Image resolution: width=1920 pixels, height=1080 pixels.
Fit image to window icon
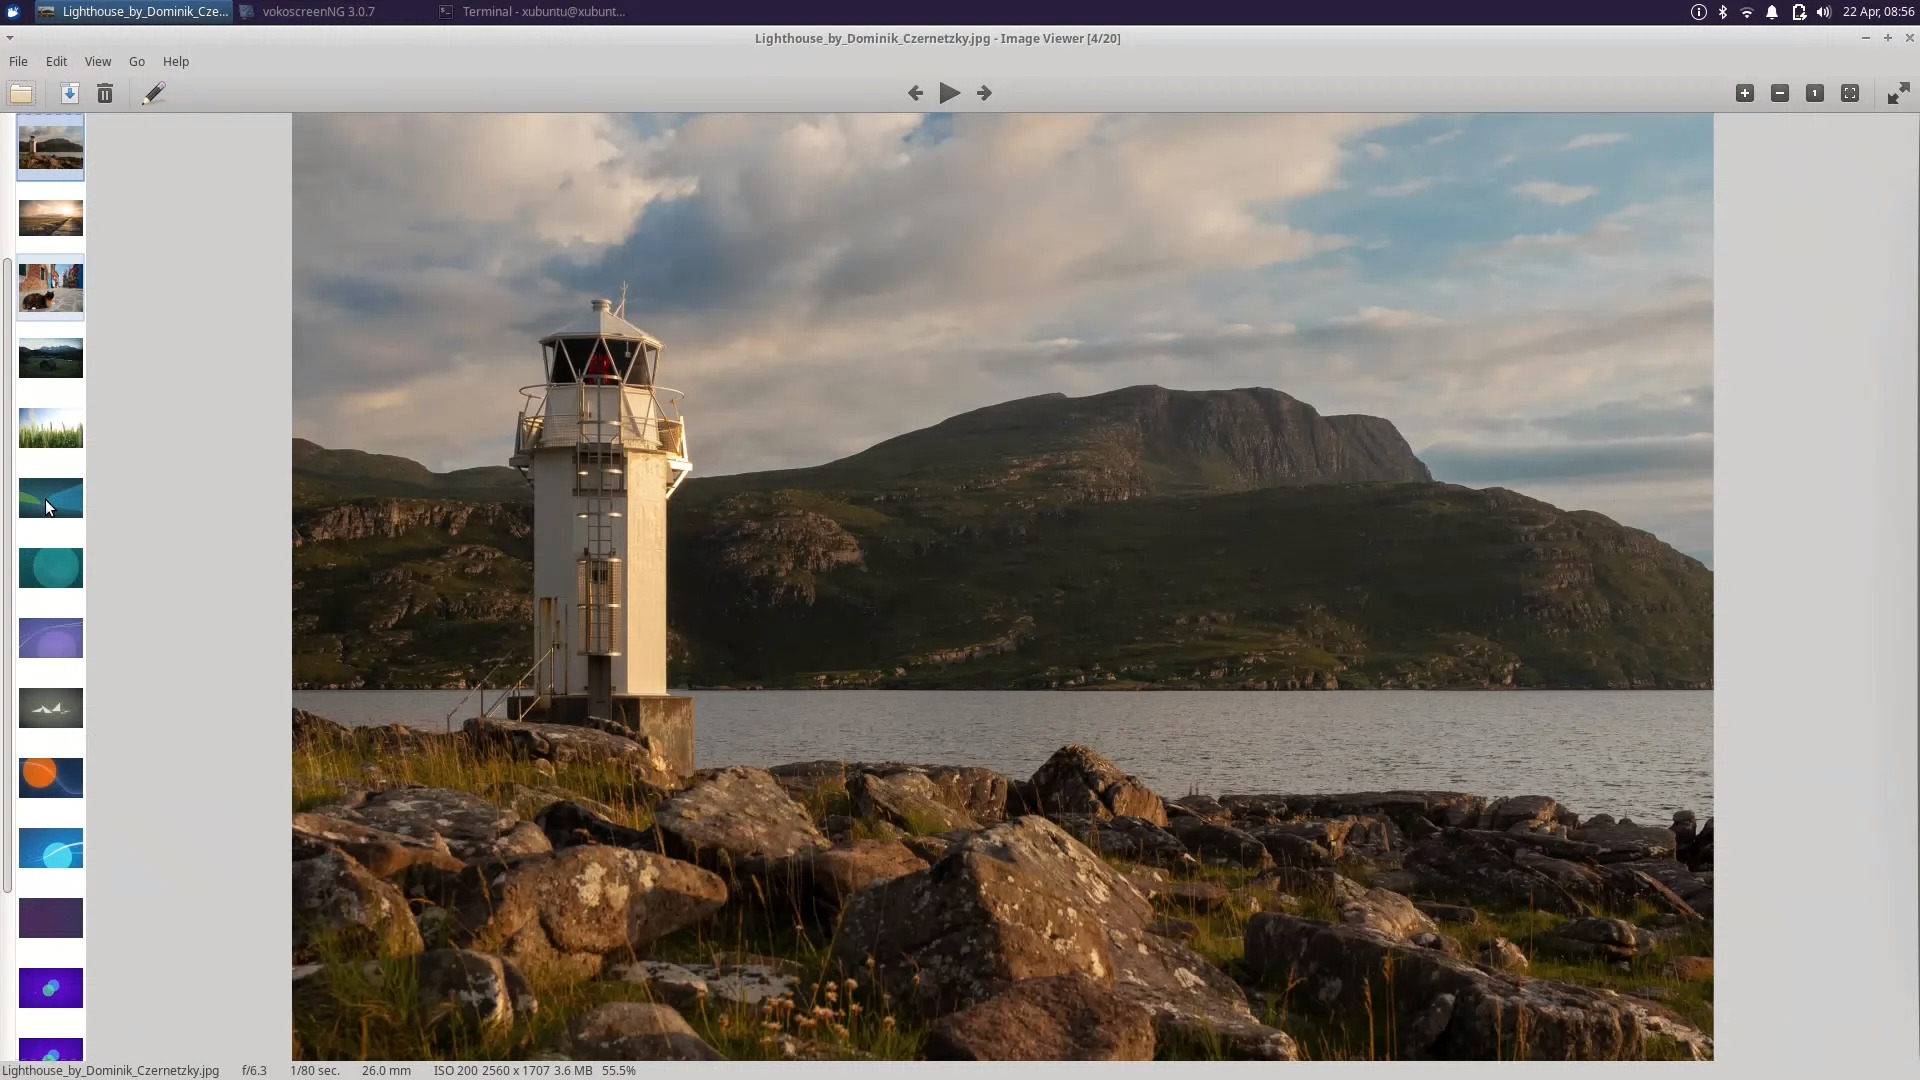1850,93
